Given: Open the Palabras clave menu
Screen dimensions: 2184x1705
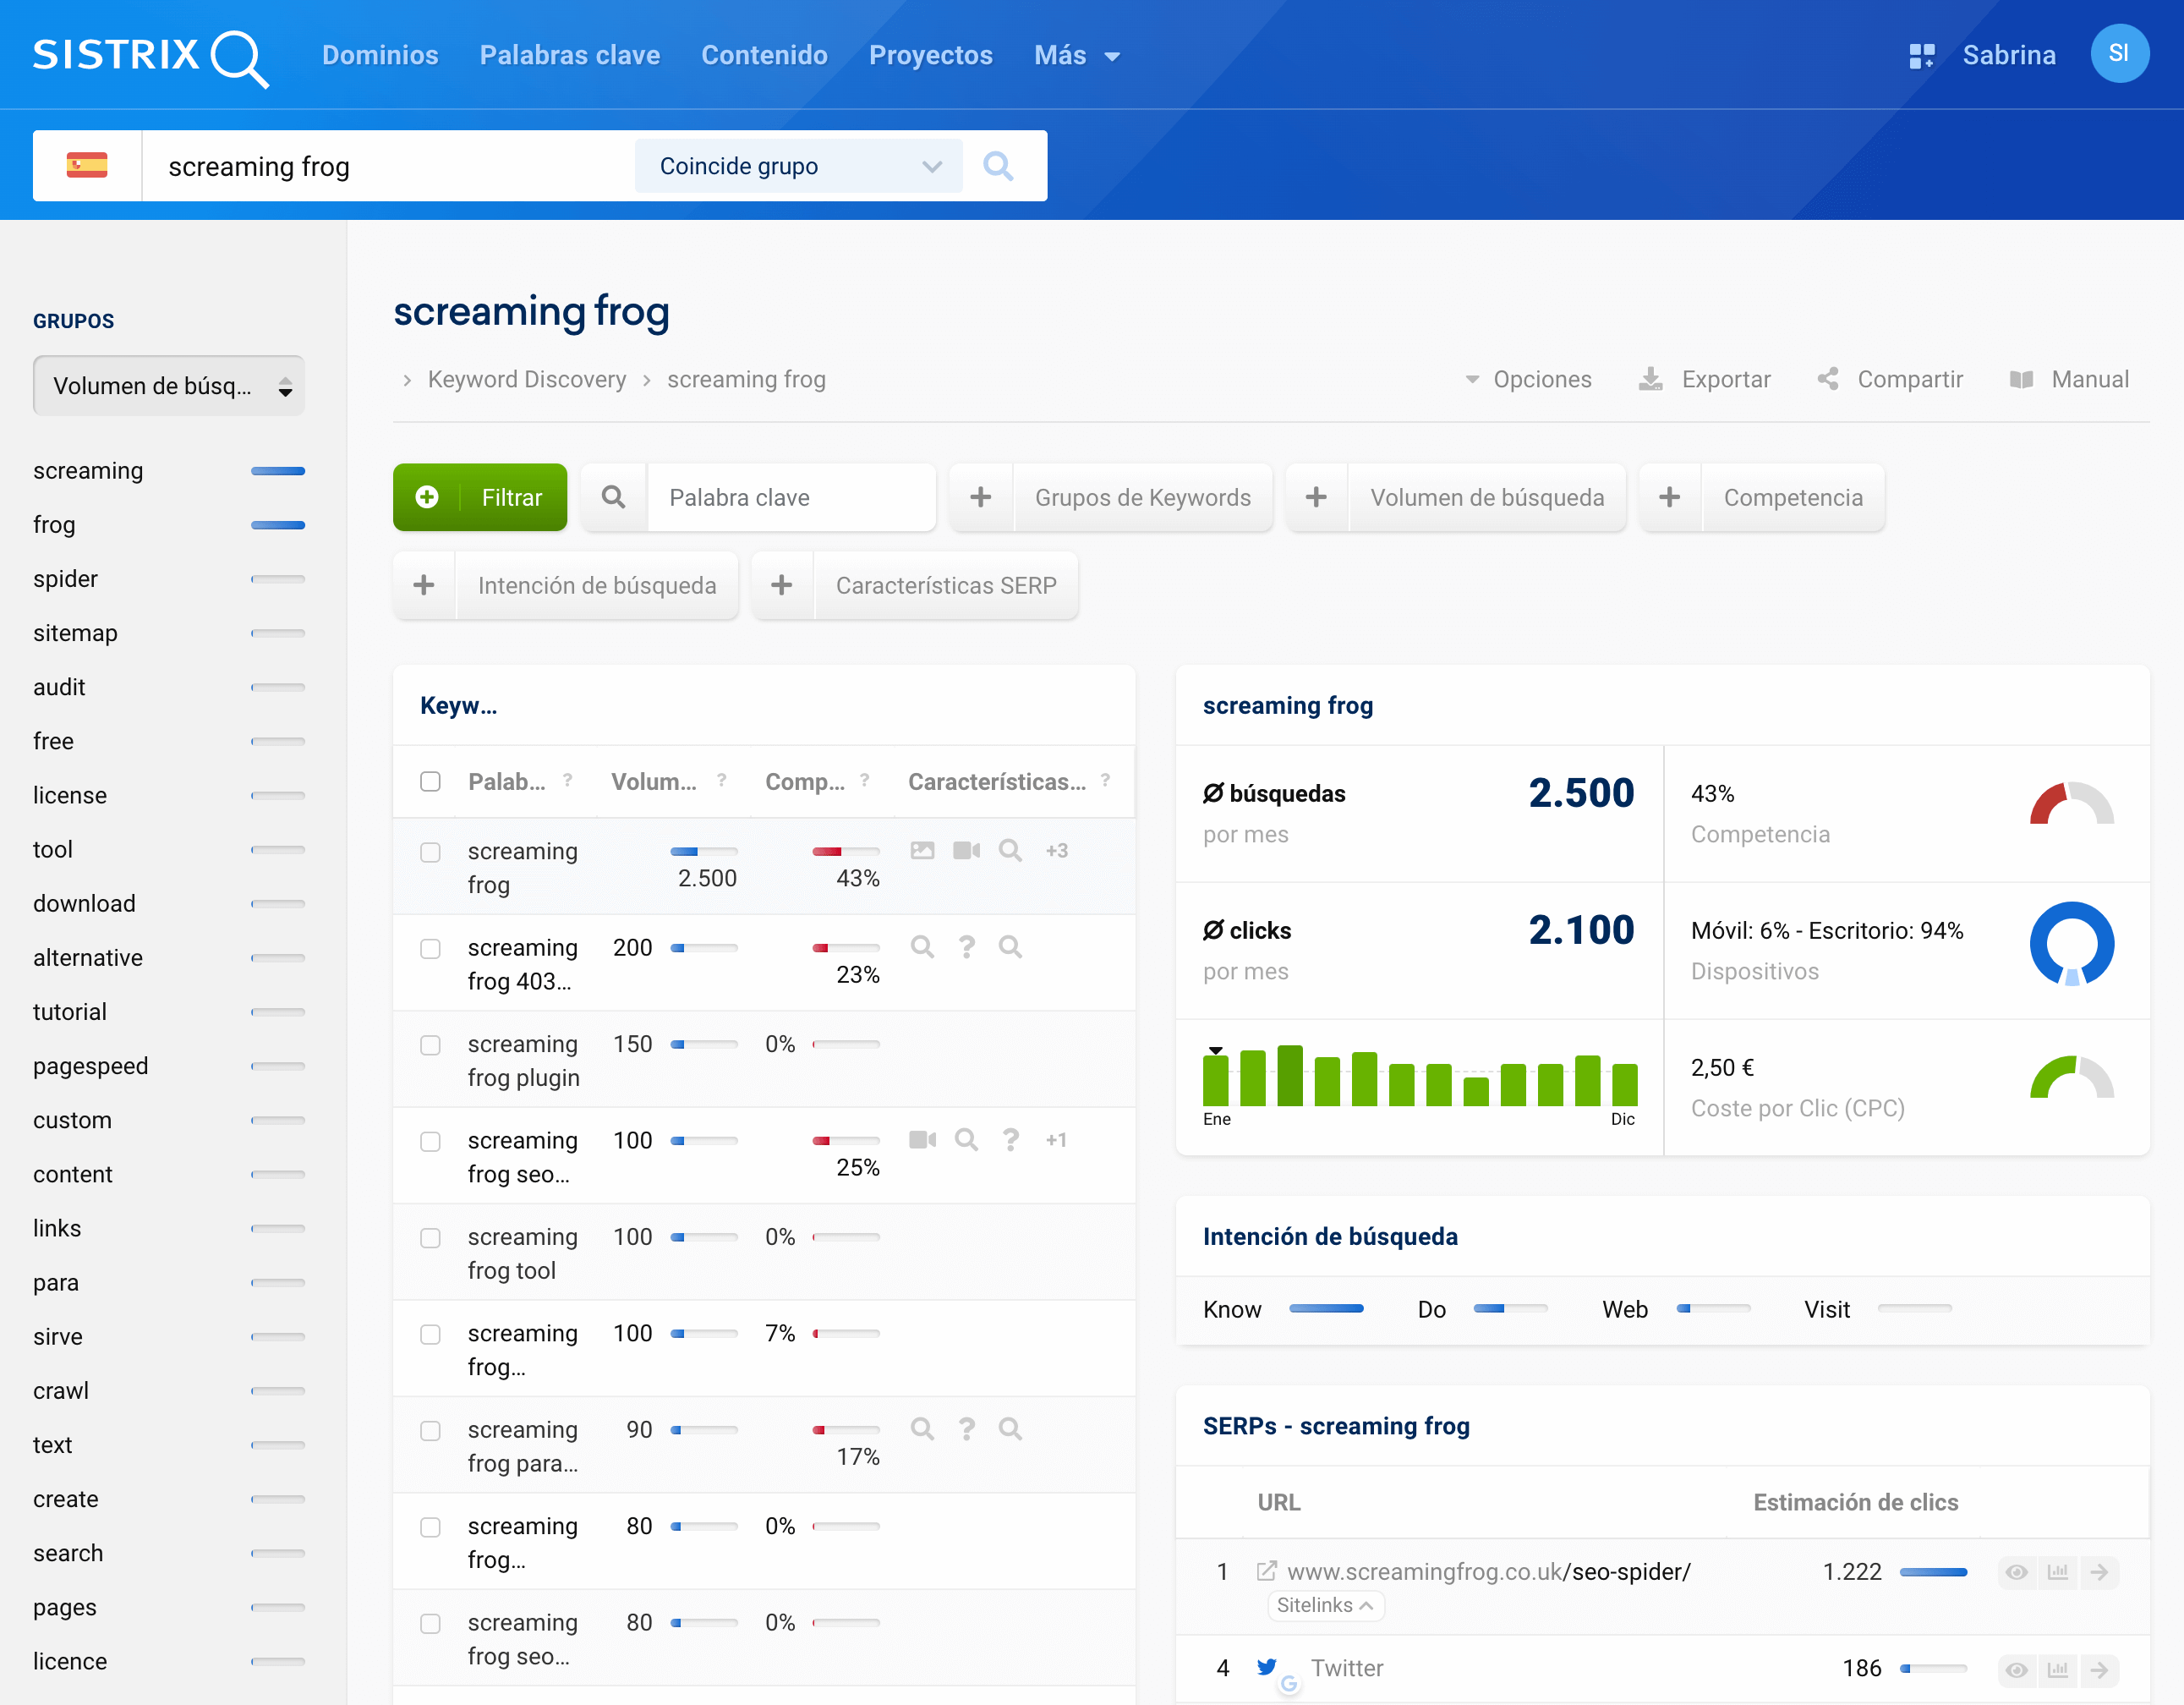Looking at the screenshot, I should click(570, 55).
